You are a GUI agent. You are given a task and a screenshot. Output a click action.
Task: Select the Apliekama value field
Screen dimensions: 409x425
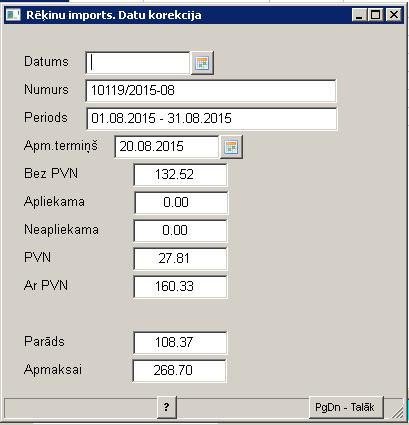coord(181,203)
